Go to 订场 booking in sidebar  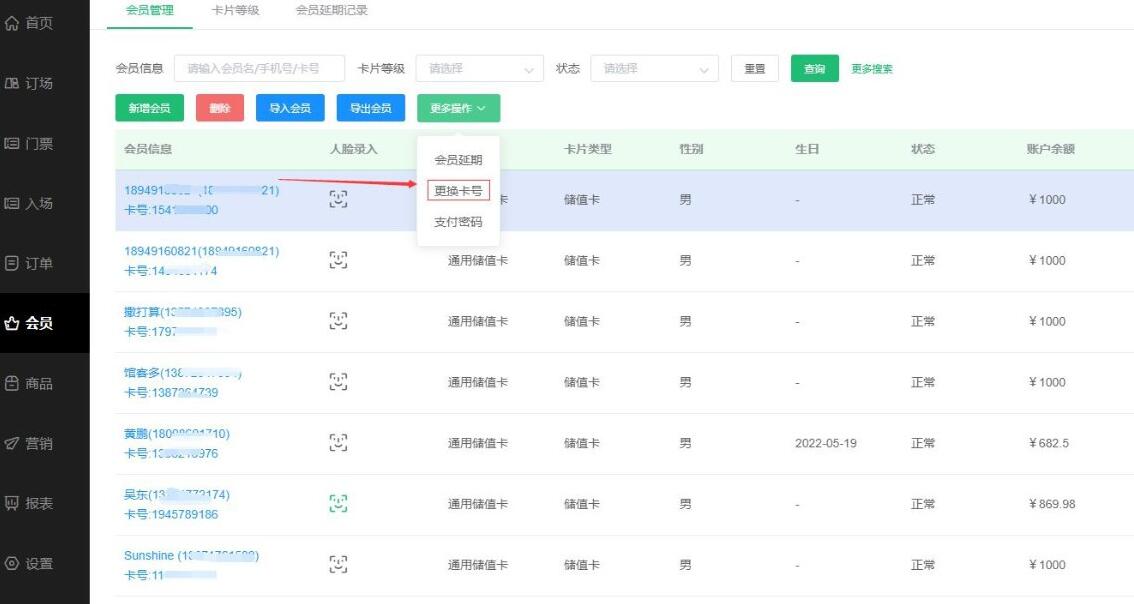[30, 83]
